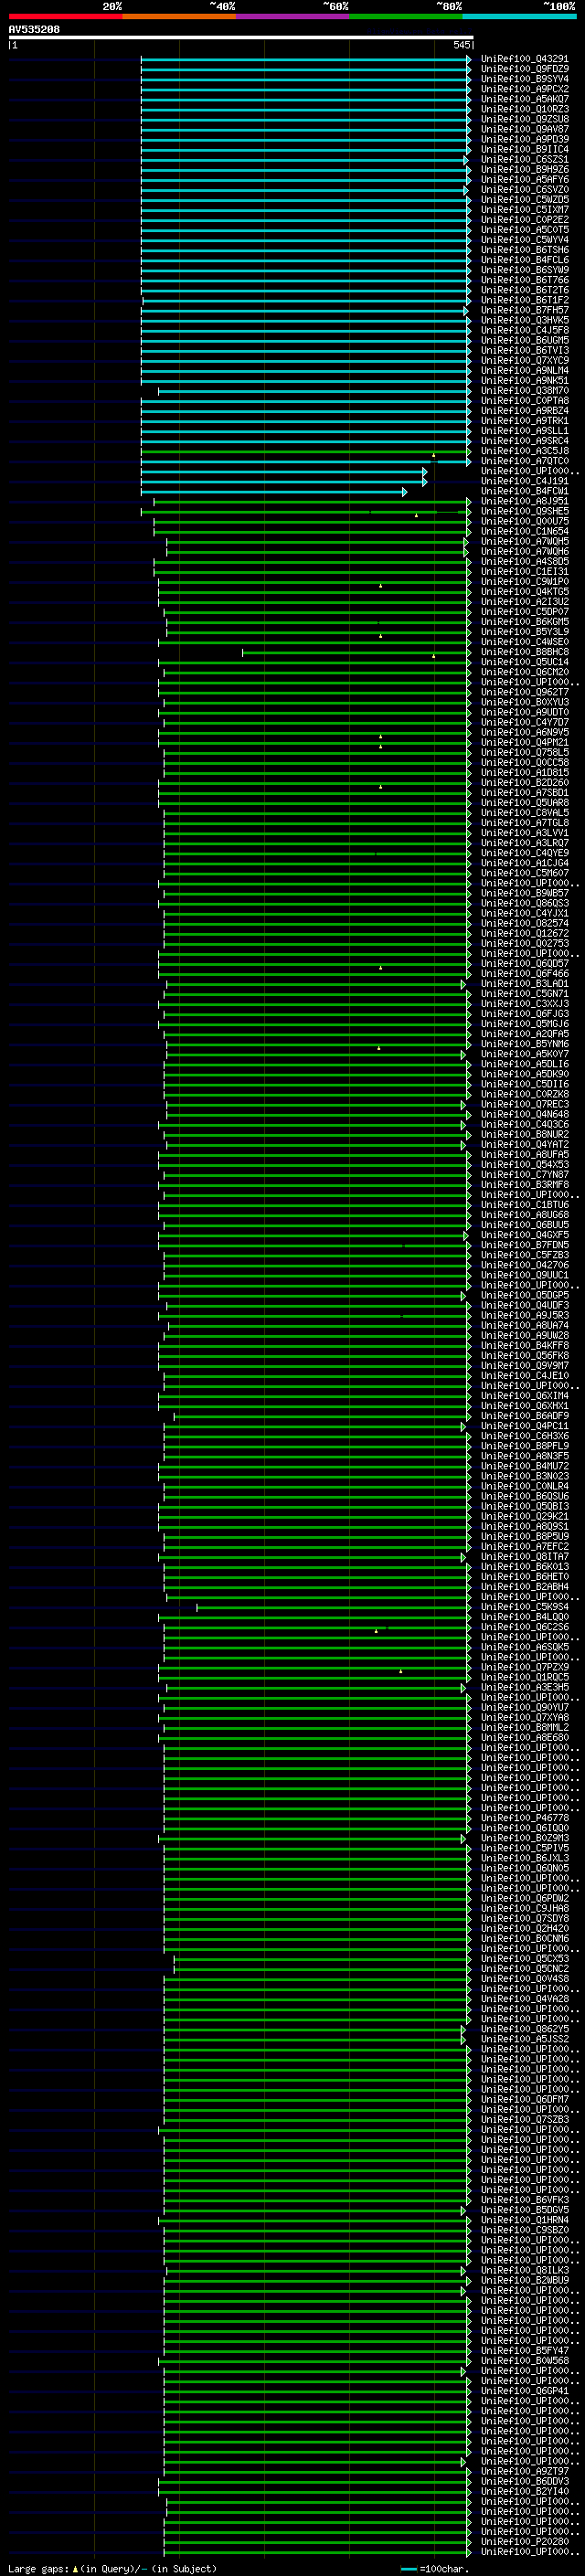Select the UniRef100_A9NLM4 hit label
This screenshot has width=585, height=2576.
point(524,371)
